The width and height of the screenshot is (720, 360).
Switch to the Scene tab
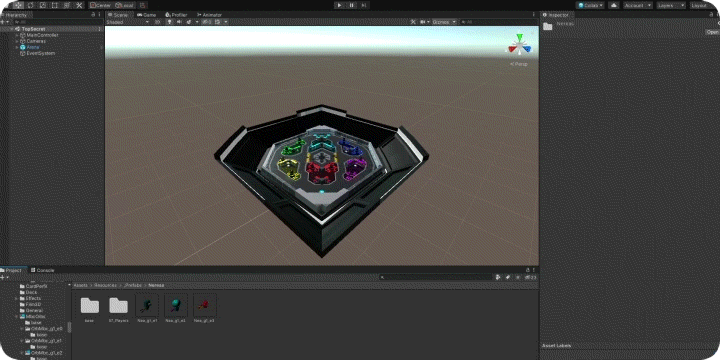coord(118,15)
